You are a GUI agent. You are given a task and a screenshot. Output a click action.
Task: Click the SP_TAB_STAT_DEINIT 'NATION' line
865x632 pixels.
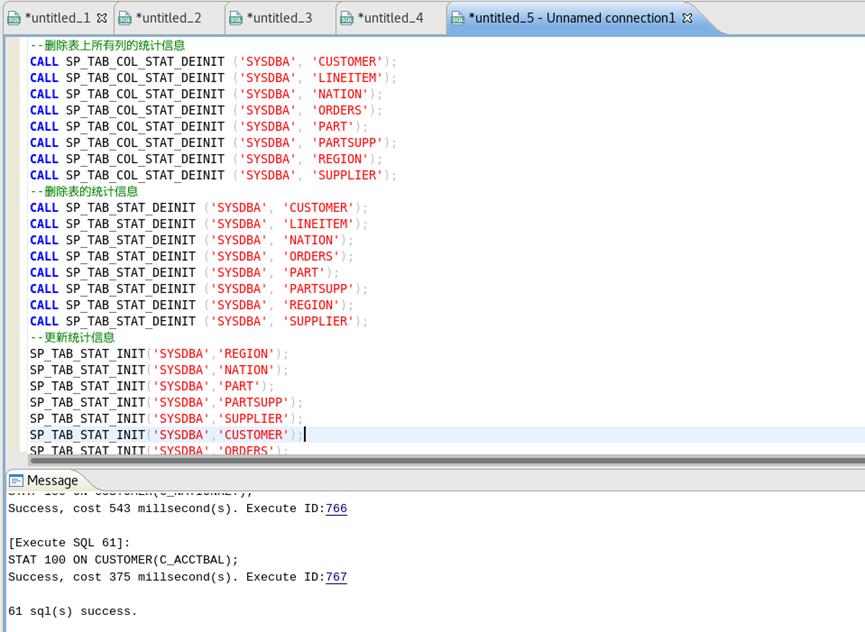click(191, 240)
